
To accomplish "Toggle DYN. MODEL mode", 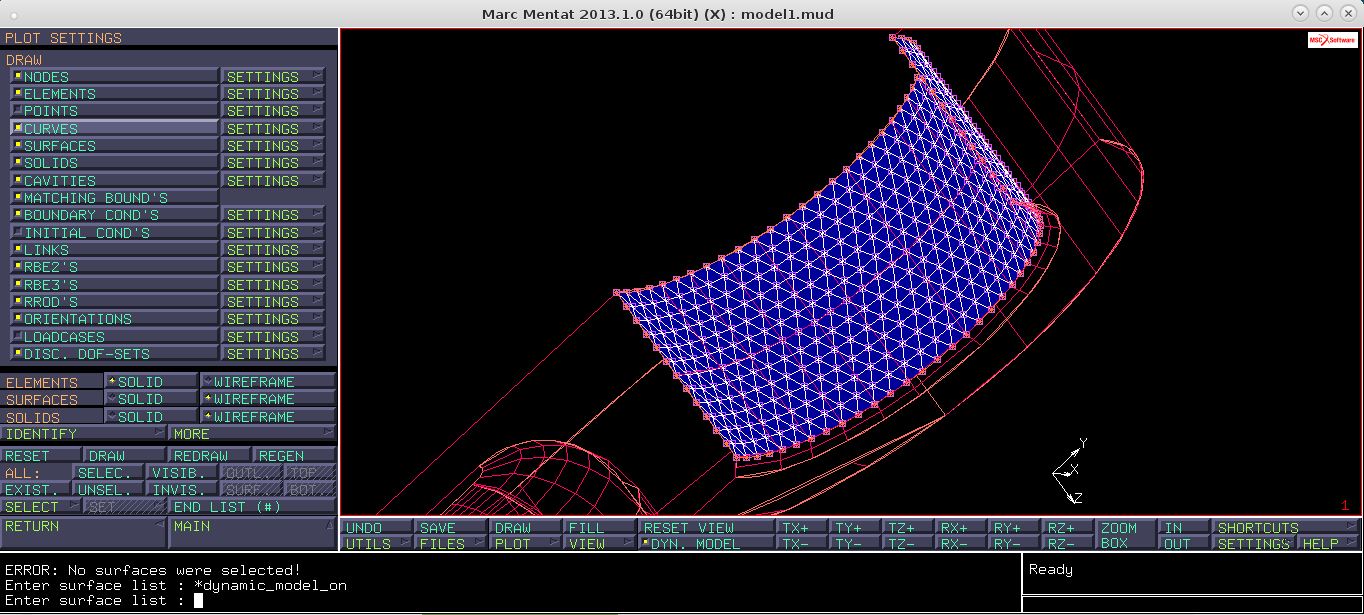I will click(x=706, y=544).
